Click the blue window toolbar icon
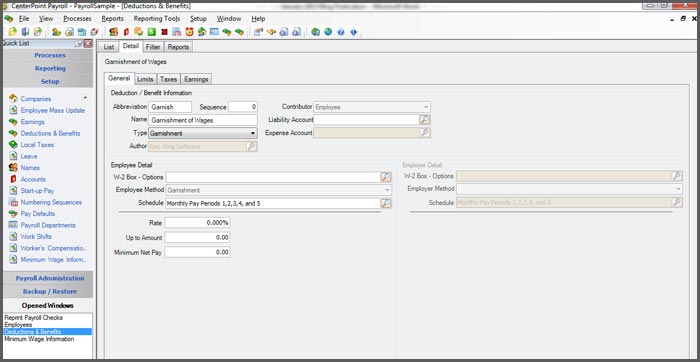Viewport: 700px width, 362px height. point(214,32)
